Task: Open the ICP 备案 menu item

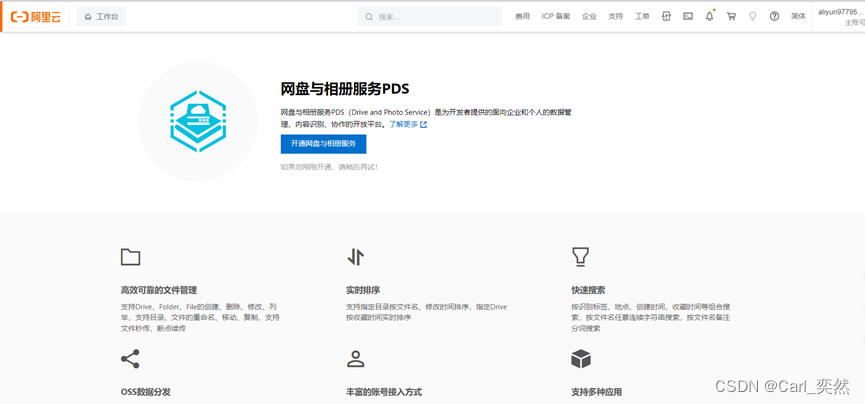Action: pos(556,17)
